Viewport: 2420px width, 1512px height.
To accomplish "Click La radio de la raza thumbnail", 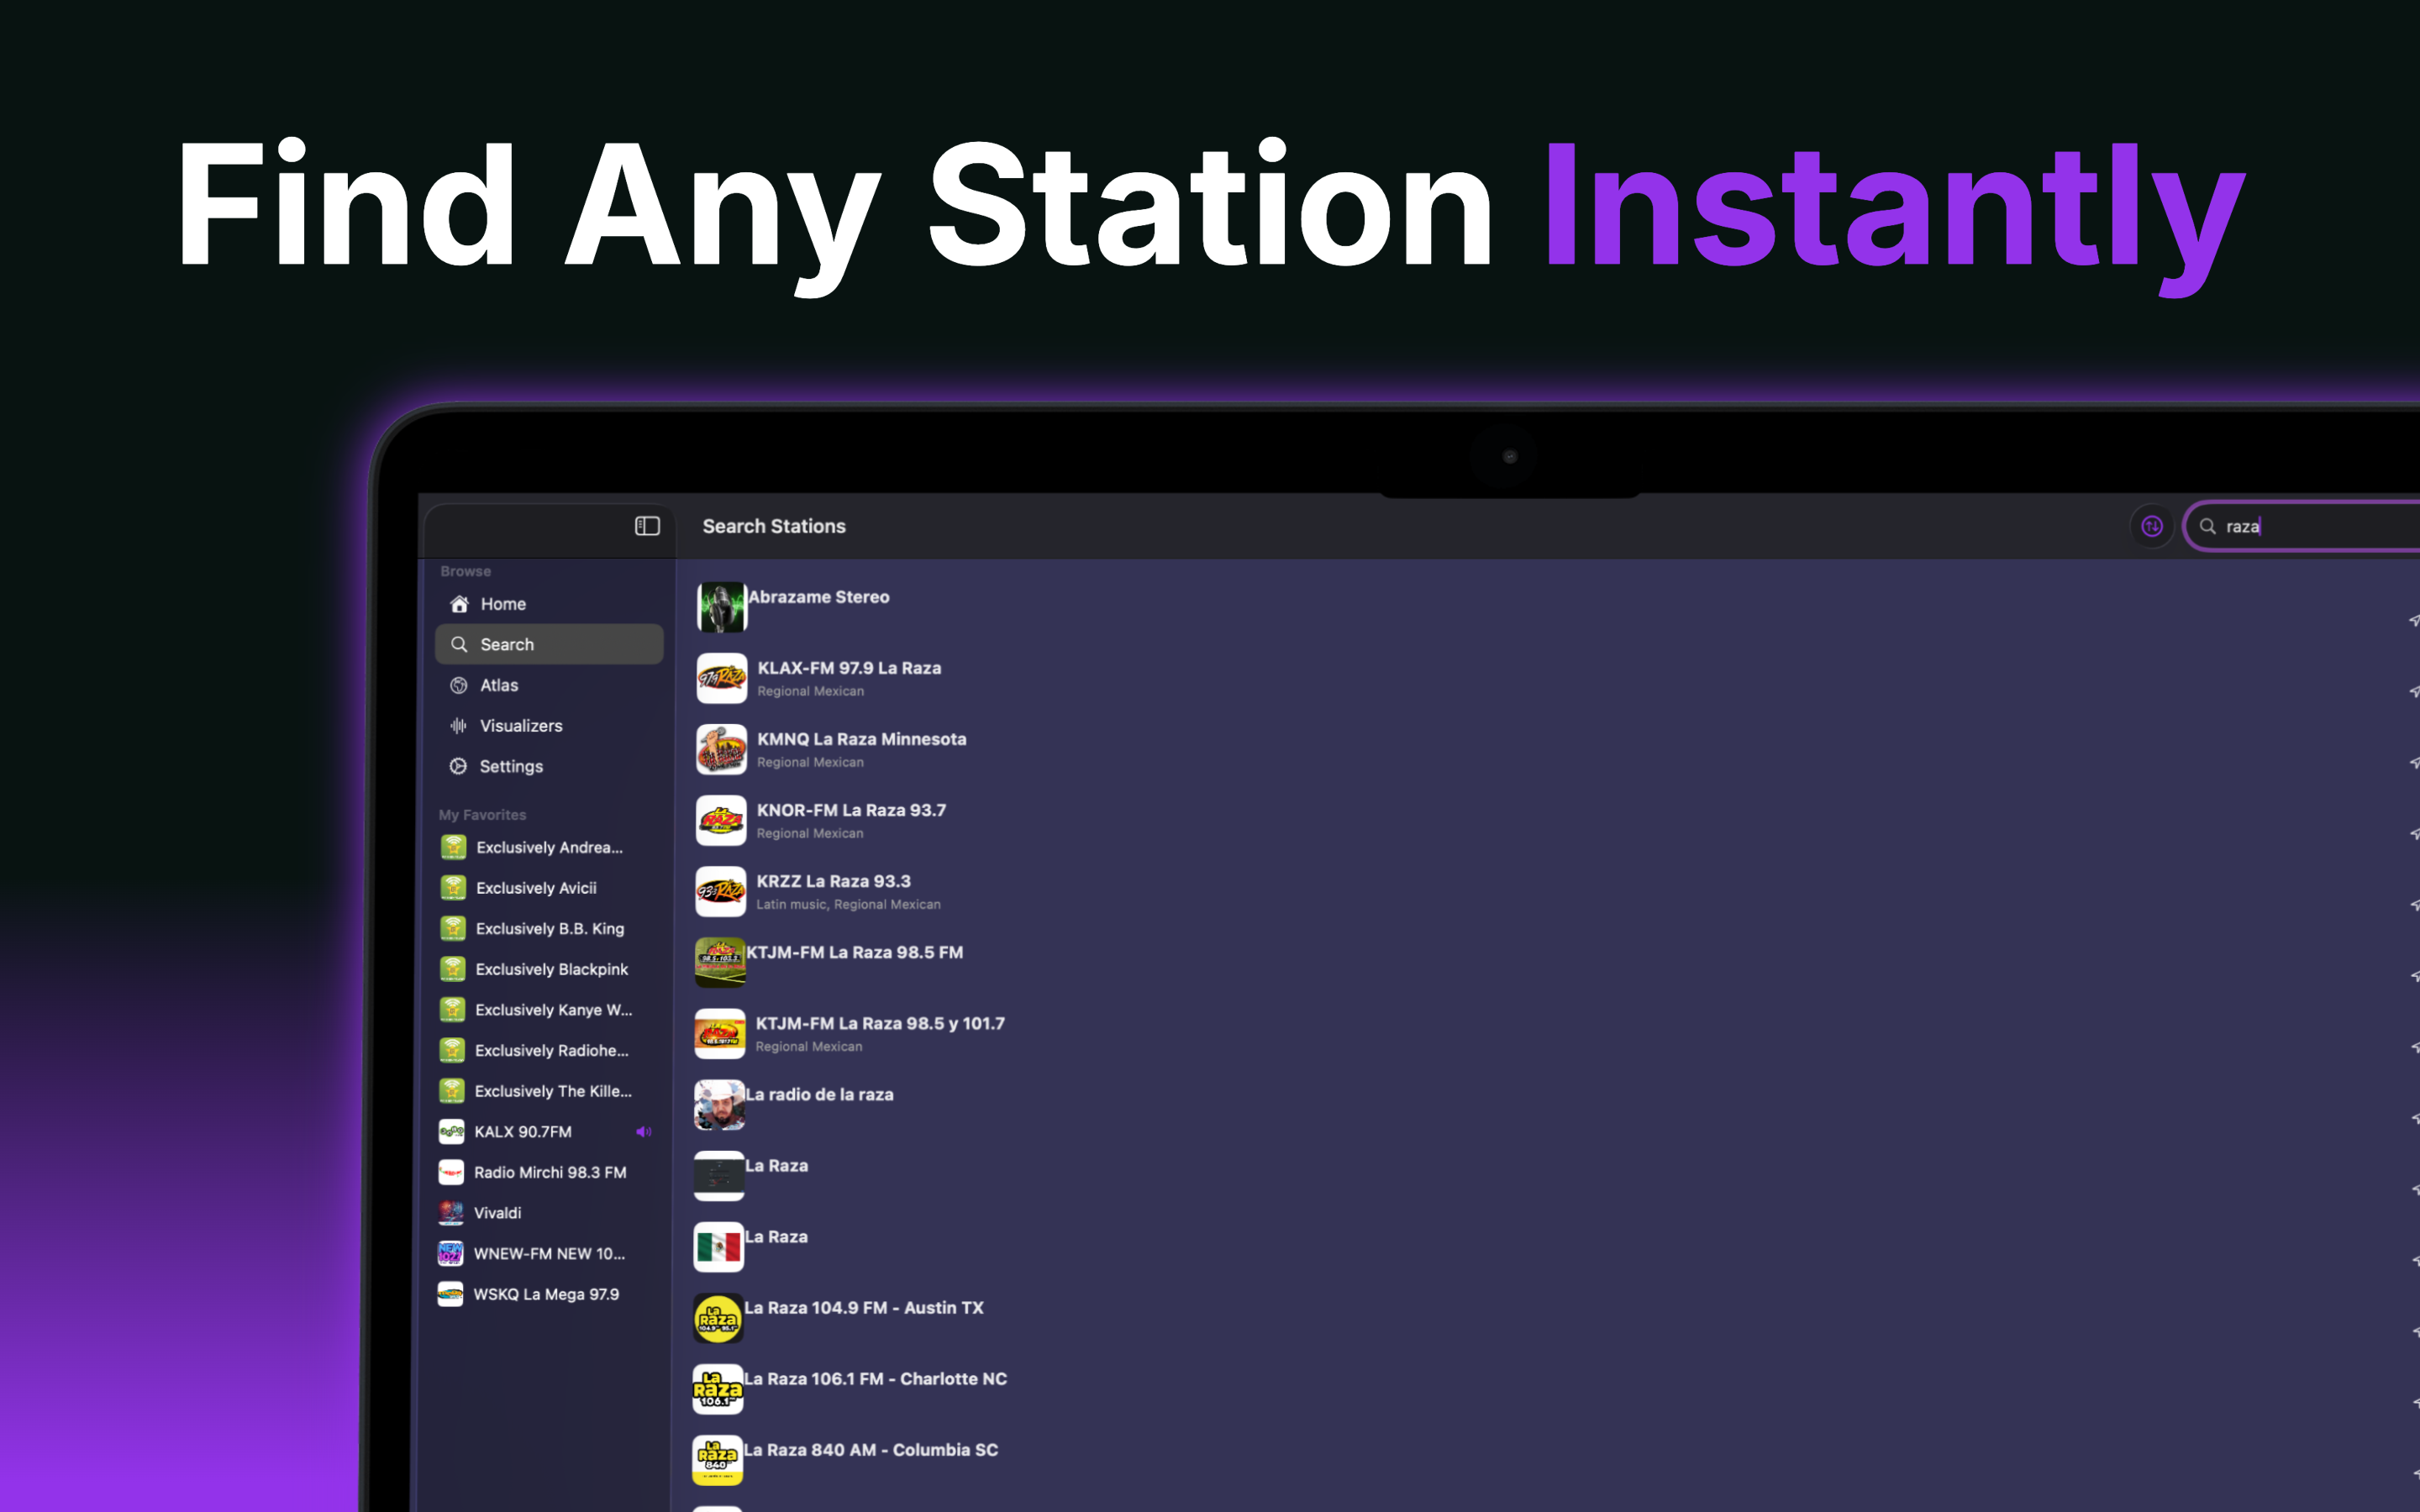I will point(720,1104).
